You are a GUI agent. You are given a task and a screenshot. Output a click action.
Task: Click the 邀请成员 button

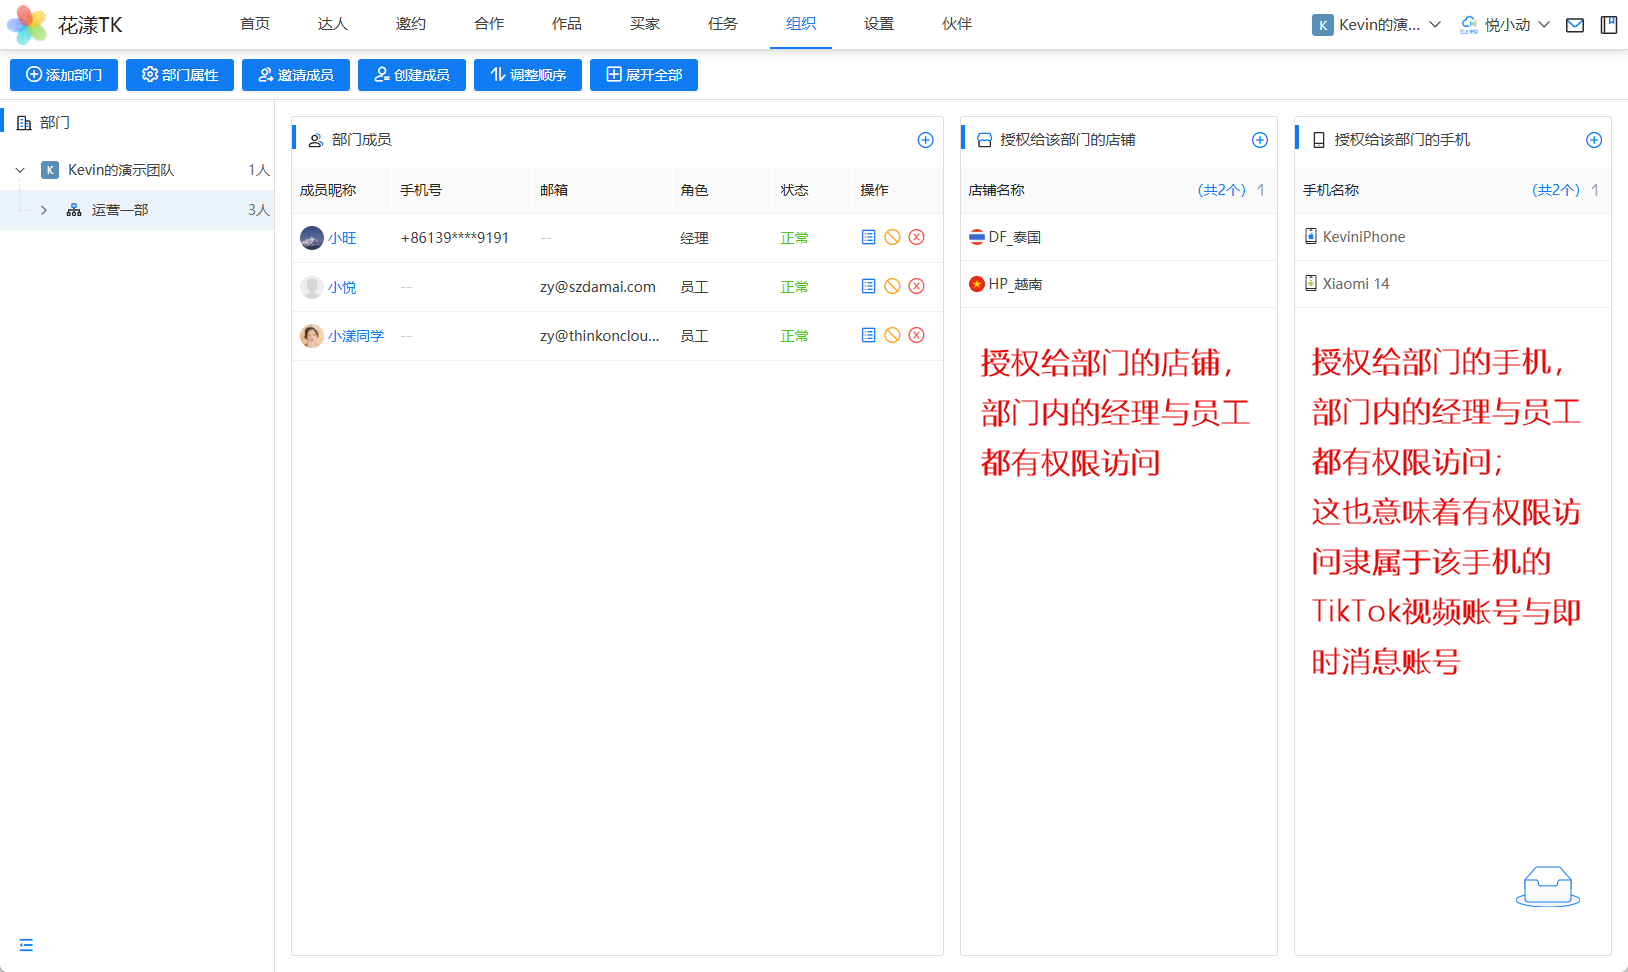click(x=296, y=75)
